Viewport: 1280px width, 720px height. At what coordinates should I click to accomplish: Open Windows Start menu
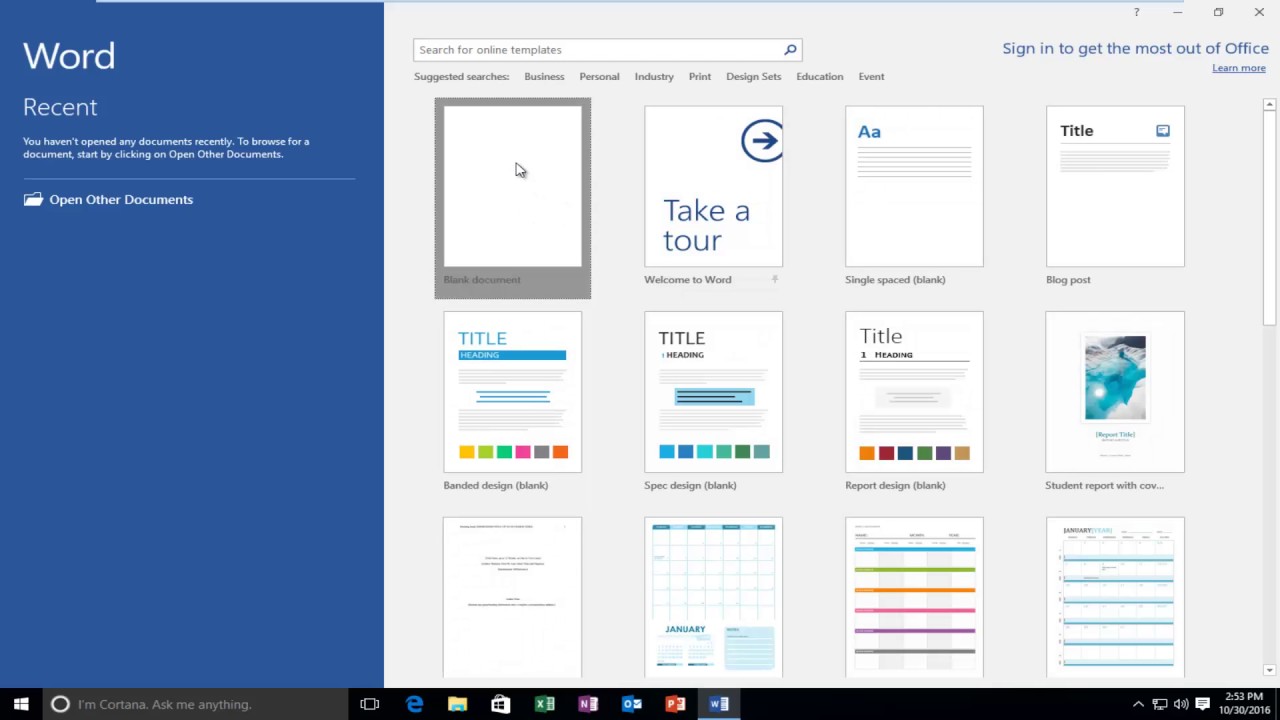pos(21,704)
